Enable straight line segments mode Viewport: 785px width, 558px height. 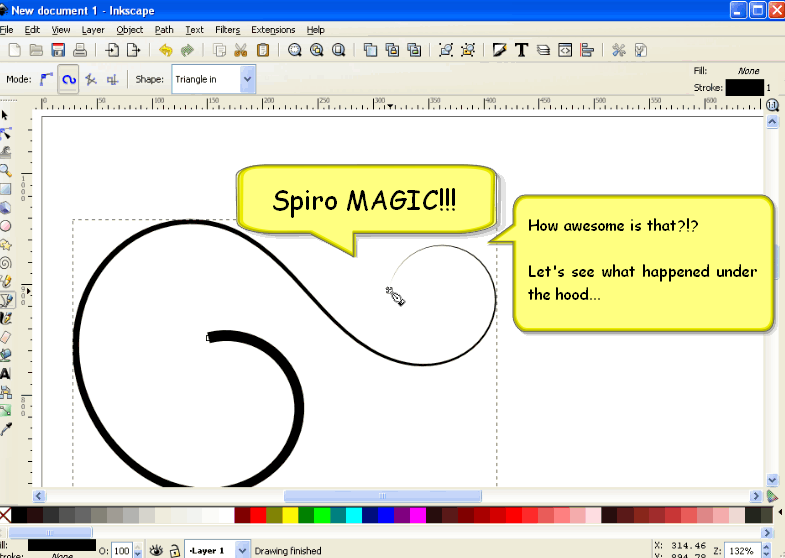click(91, 79)
